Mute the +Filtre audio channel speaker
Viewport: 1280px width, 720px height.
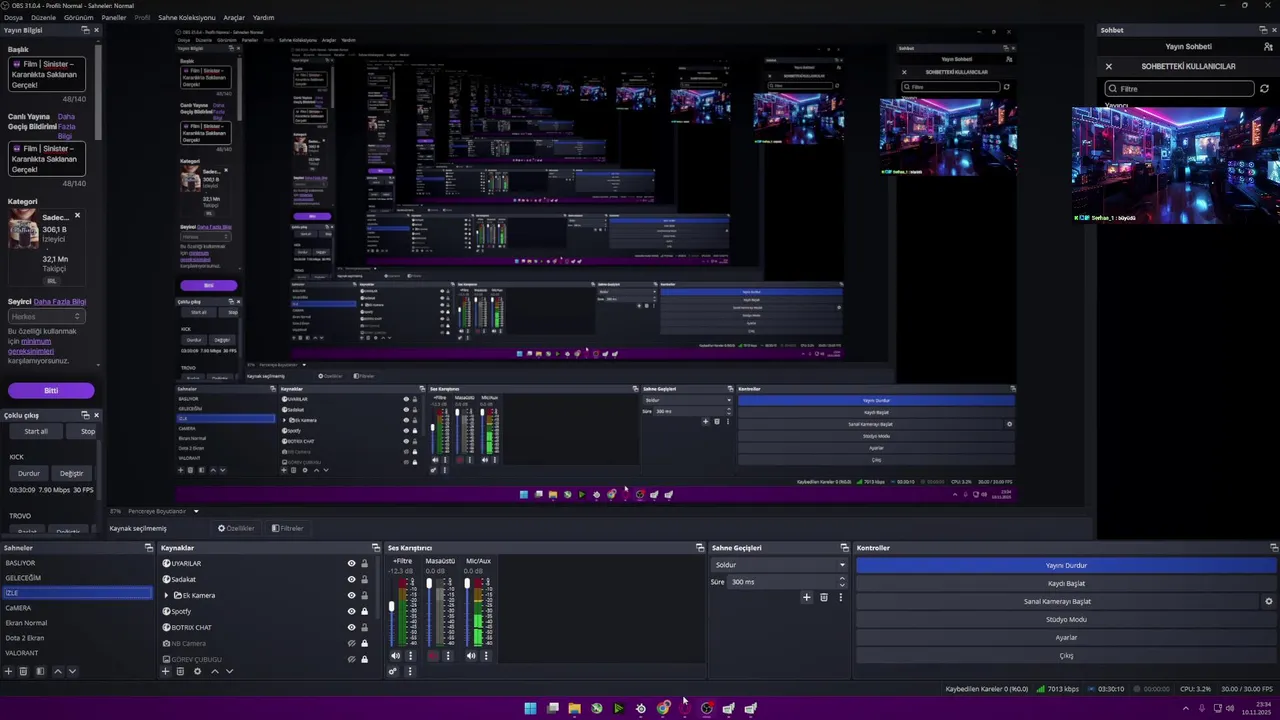pyautogui.click(x=395, y=656)
